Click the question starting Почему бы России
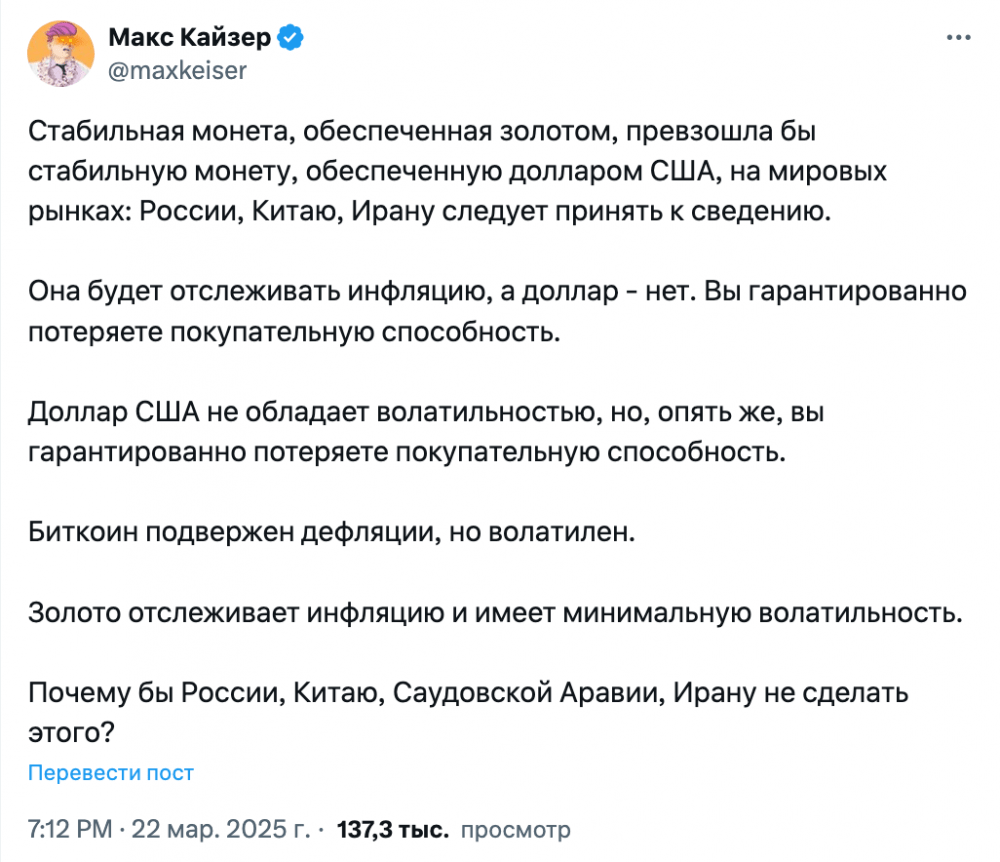The height and width of the screenshot is (862, 1000). (468, 712)
